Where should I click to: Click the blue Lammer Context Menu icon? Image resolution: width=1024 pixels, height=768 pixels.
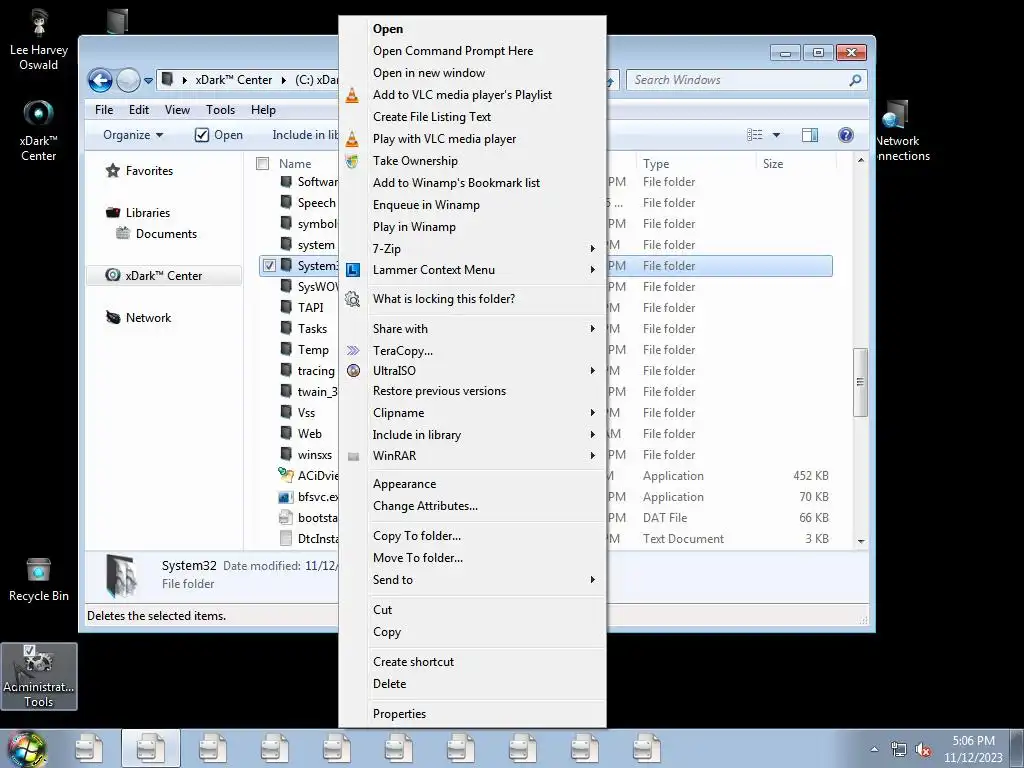tap(353, 270)
